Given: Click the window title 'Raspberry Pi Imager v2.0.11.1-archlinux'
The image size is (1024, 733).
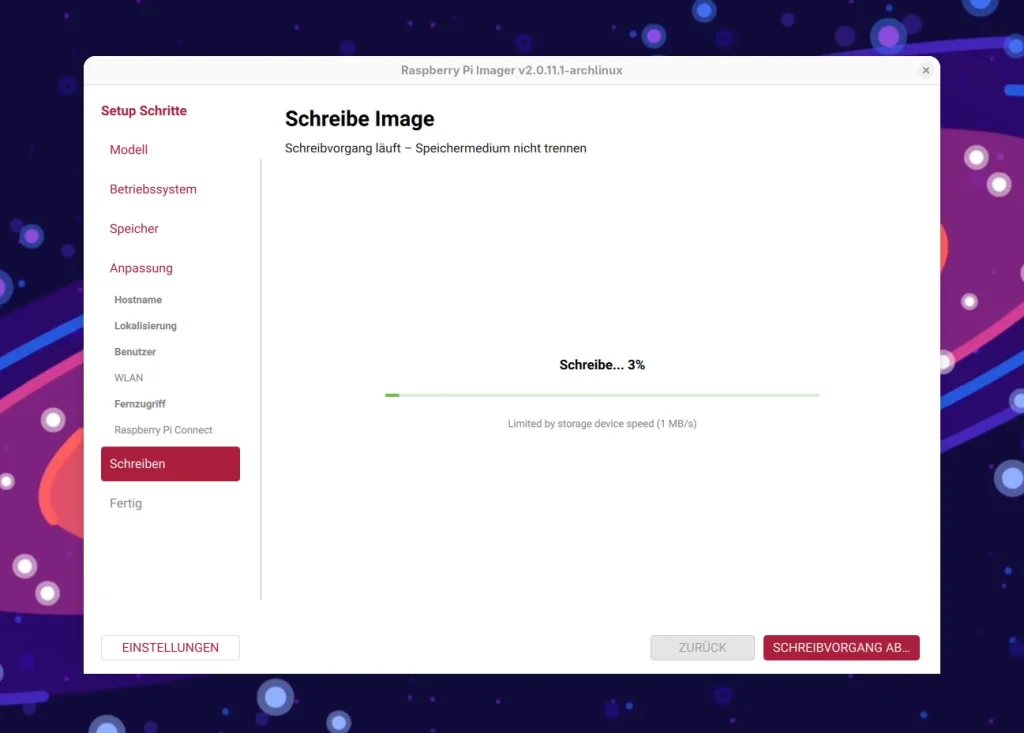Looking at the screenshot, I should click(511, 71).
